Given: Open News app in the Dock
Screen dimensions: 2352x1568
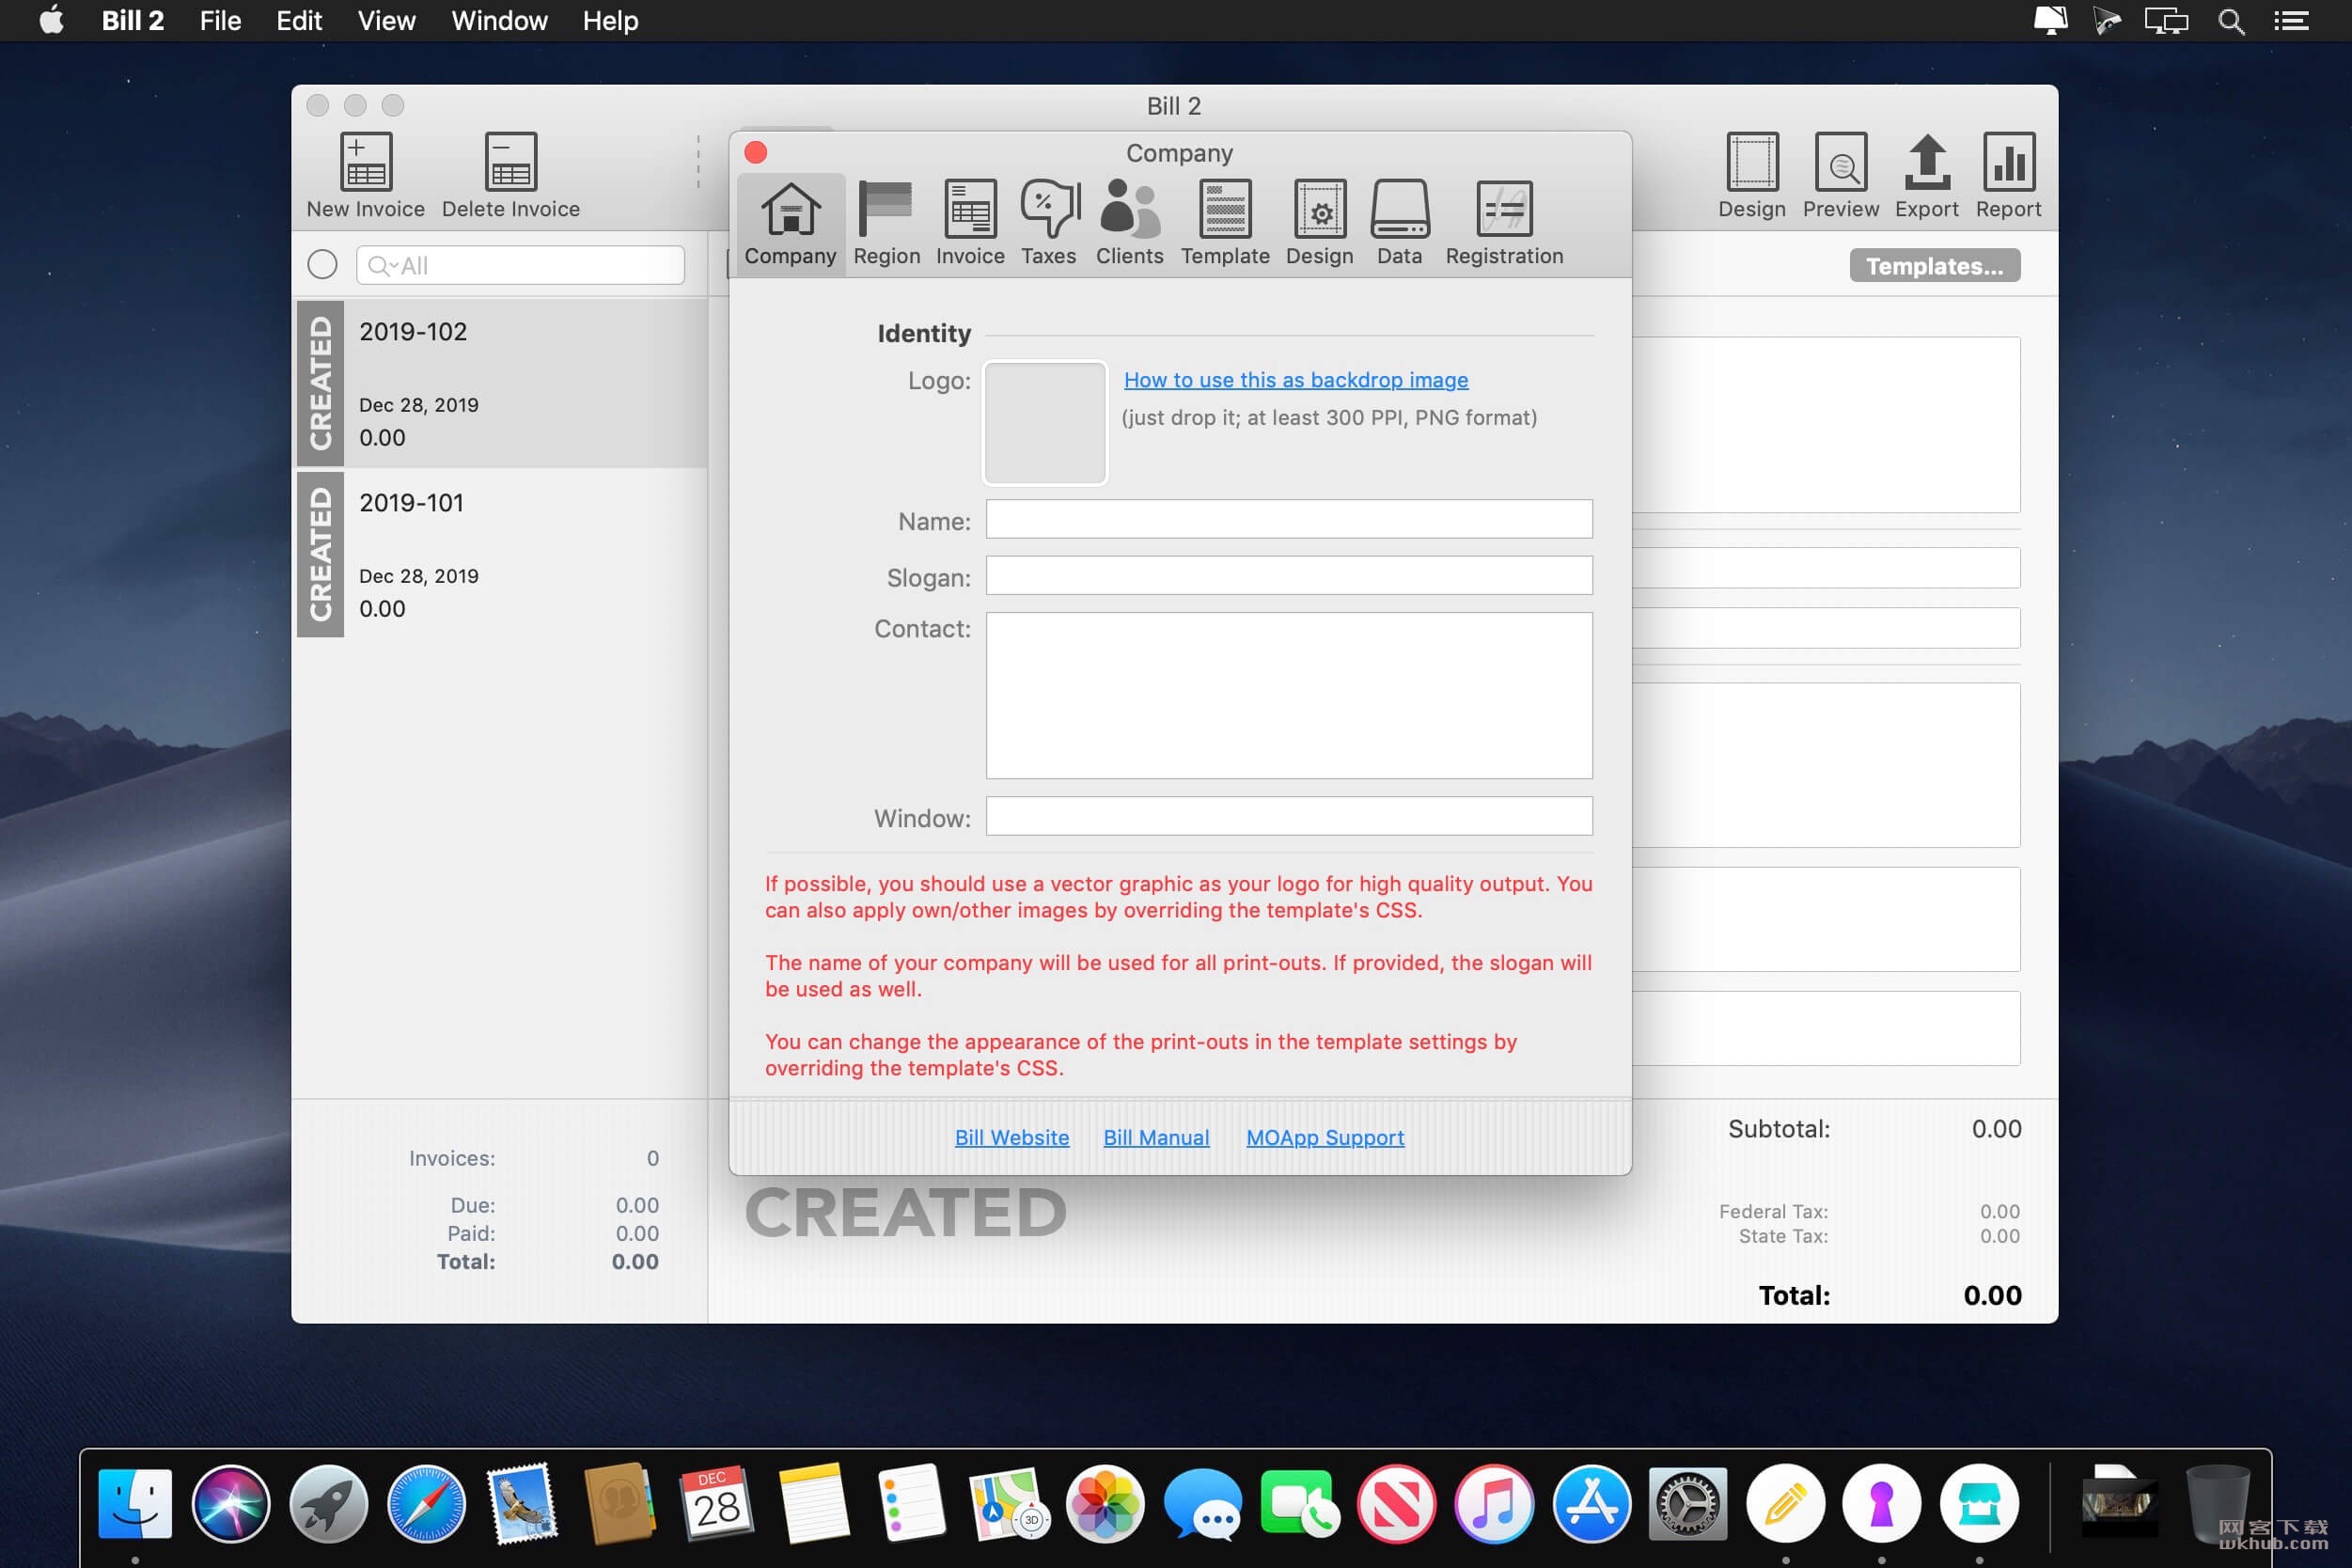Looking at the screenshot, I should [1397, 1503].
